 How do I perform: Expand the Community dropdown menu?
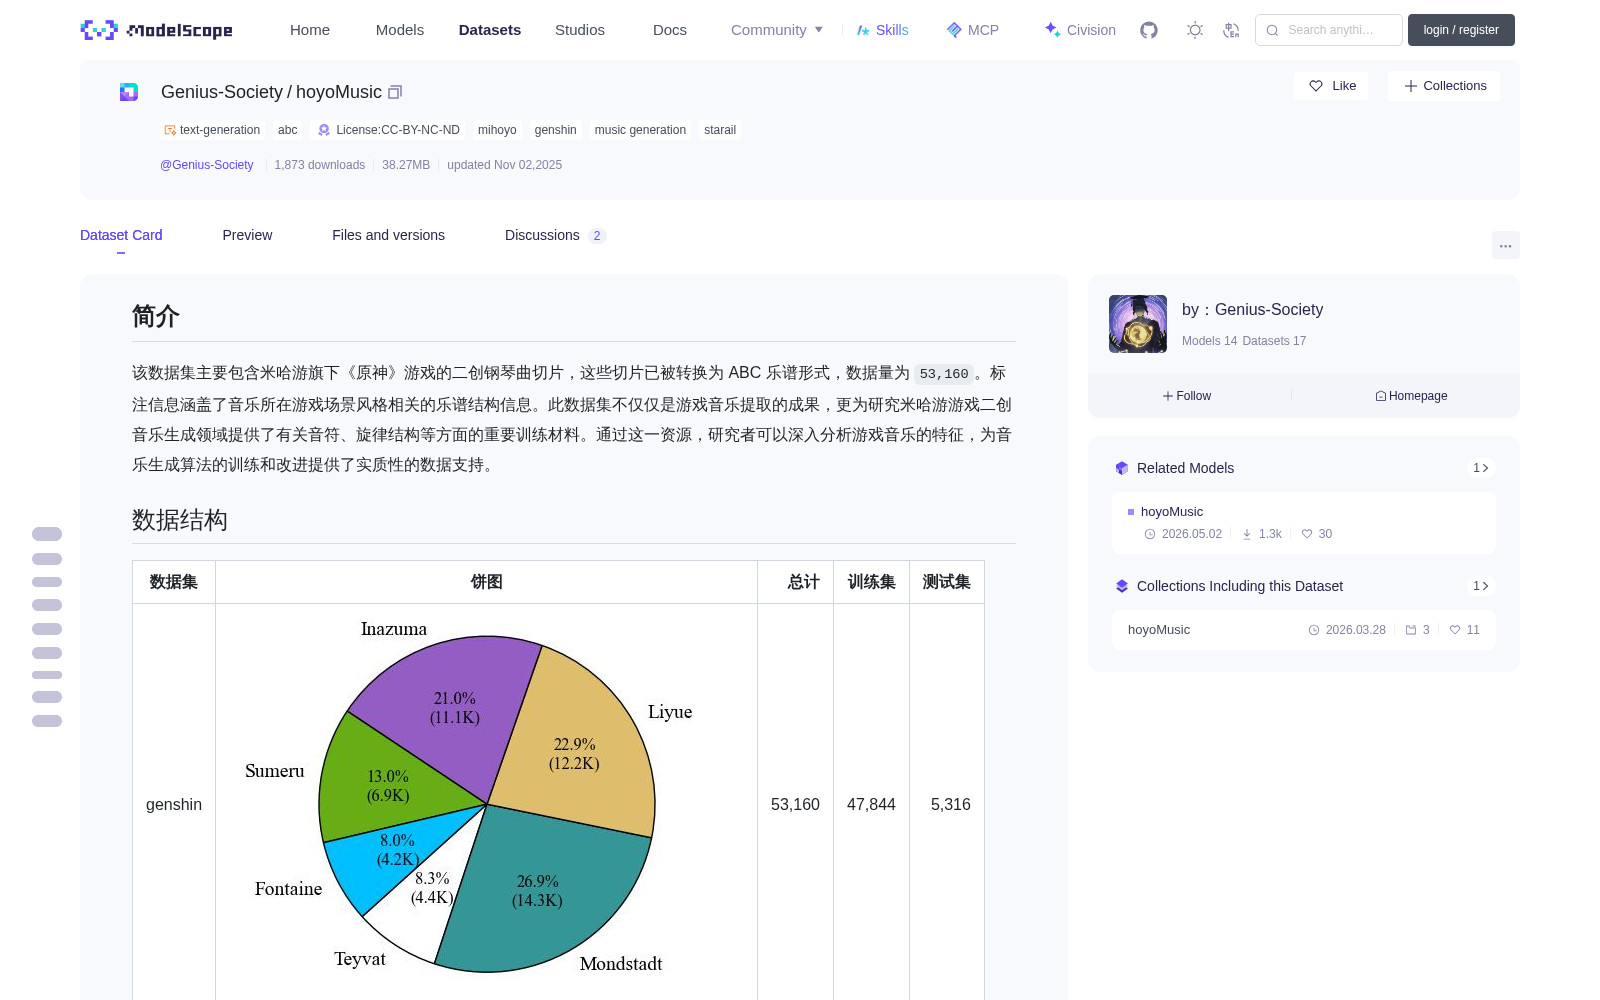(777, 30)
